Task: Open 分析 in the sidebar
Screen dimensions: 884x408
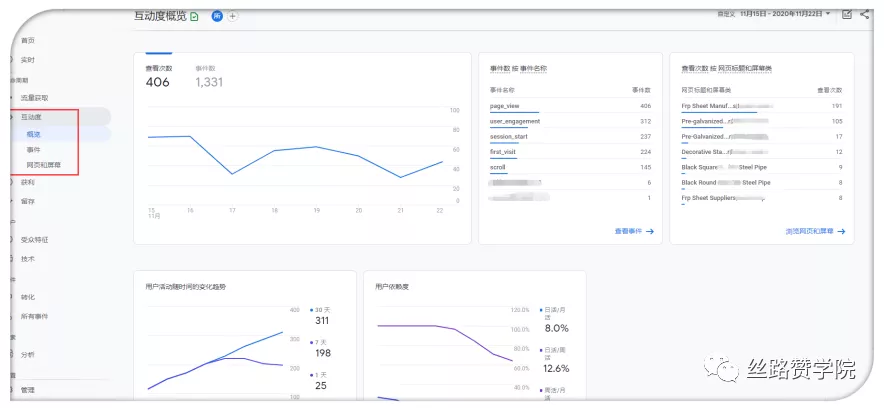Action: [x=28, y=354]
